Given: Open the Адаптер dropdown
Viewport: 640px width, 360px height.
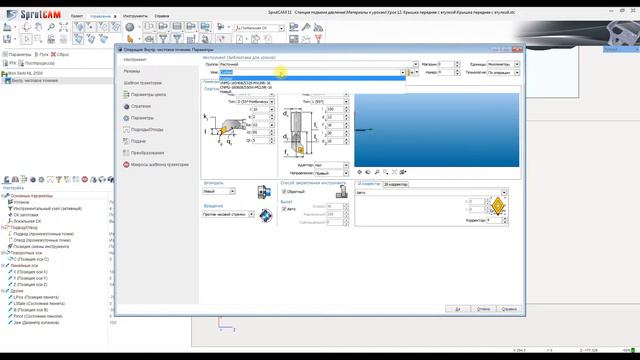Looking at the screenshot, I should point(331,165).
